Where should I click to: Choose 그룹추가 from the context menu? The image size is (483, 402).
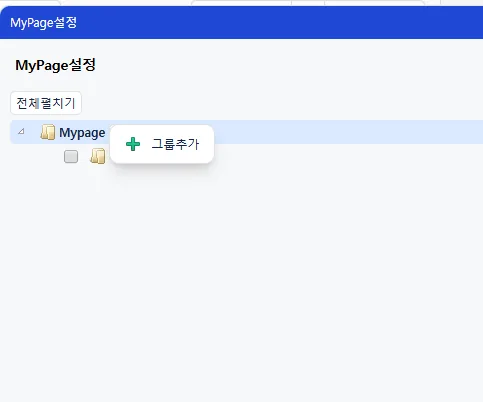pos(162,144)
